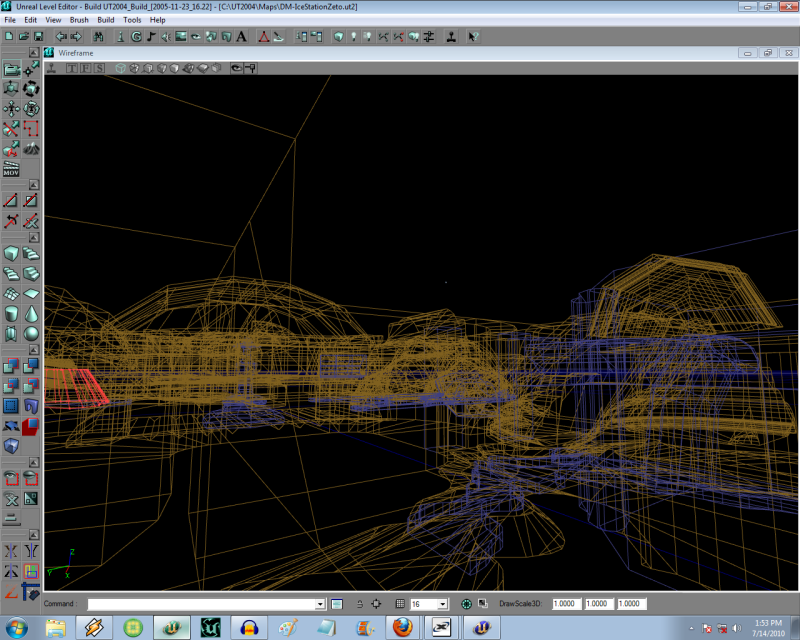The height and width of the screenshot is (640, 800).
Task: Open the Tools menu
Action: [x=132, y=20]
